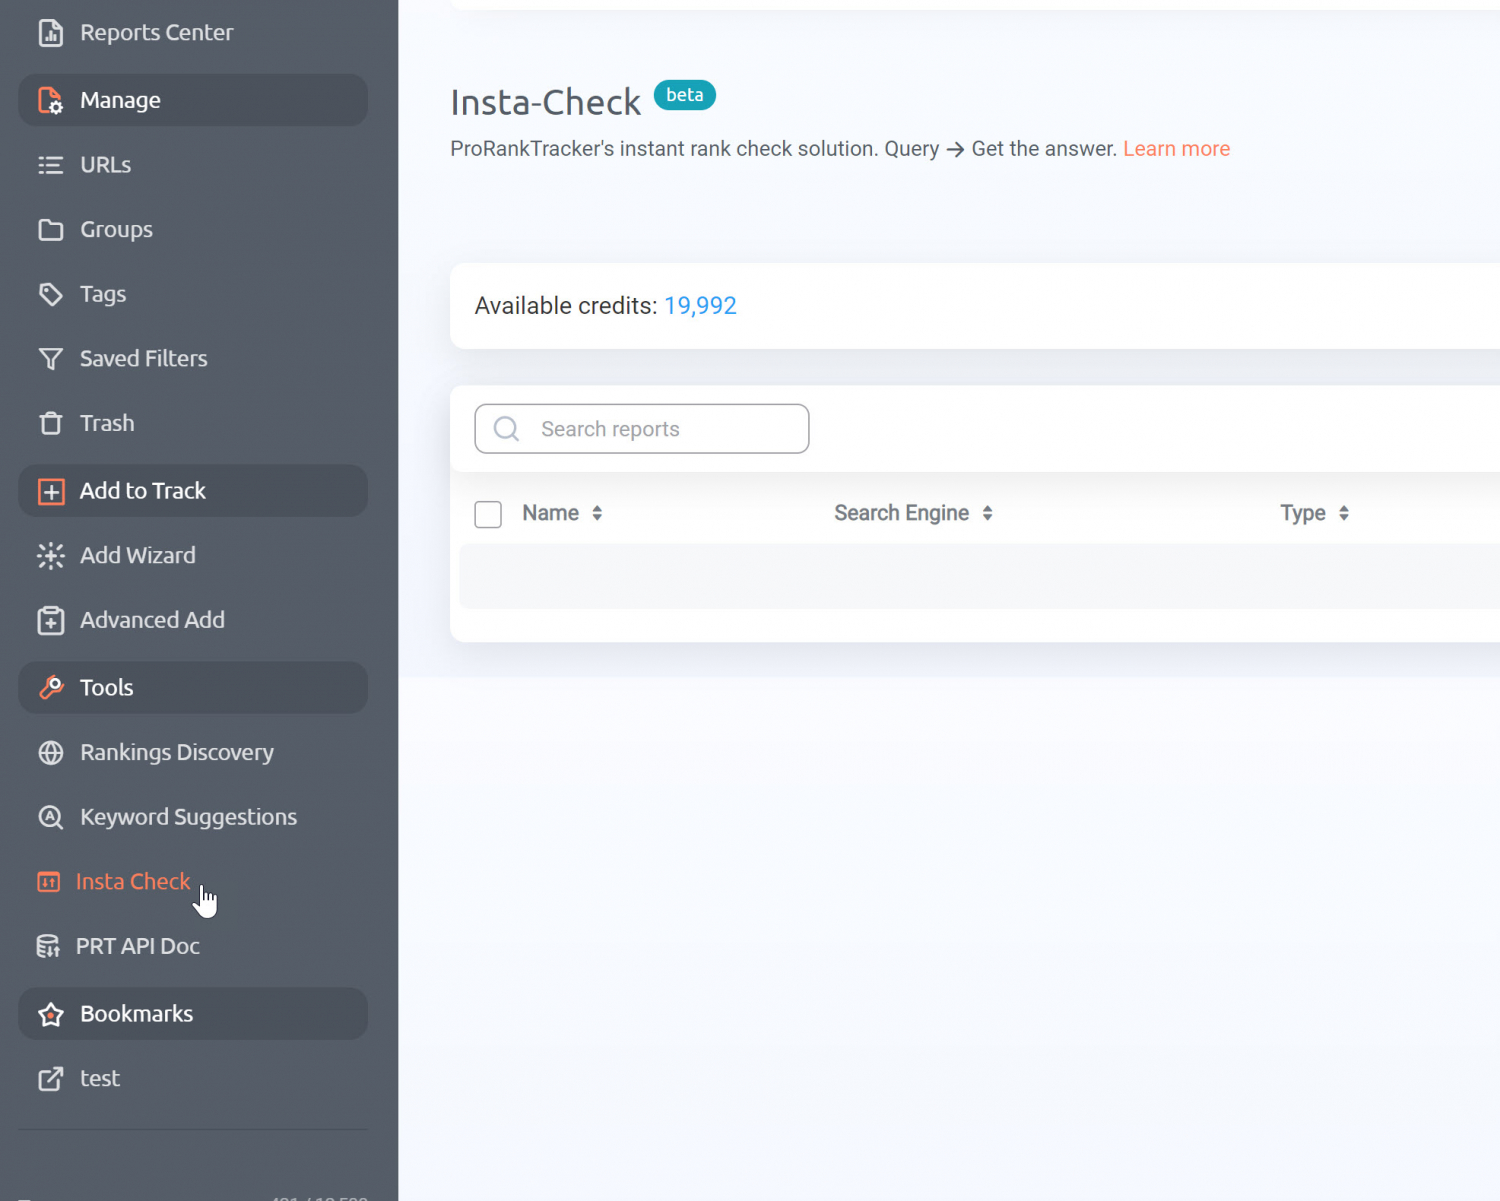The image size is (1500, 1201).
Task: Collapse the Bookmarks sidebar section
Action: click(x=193, y=1014)
